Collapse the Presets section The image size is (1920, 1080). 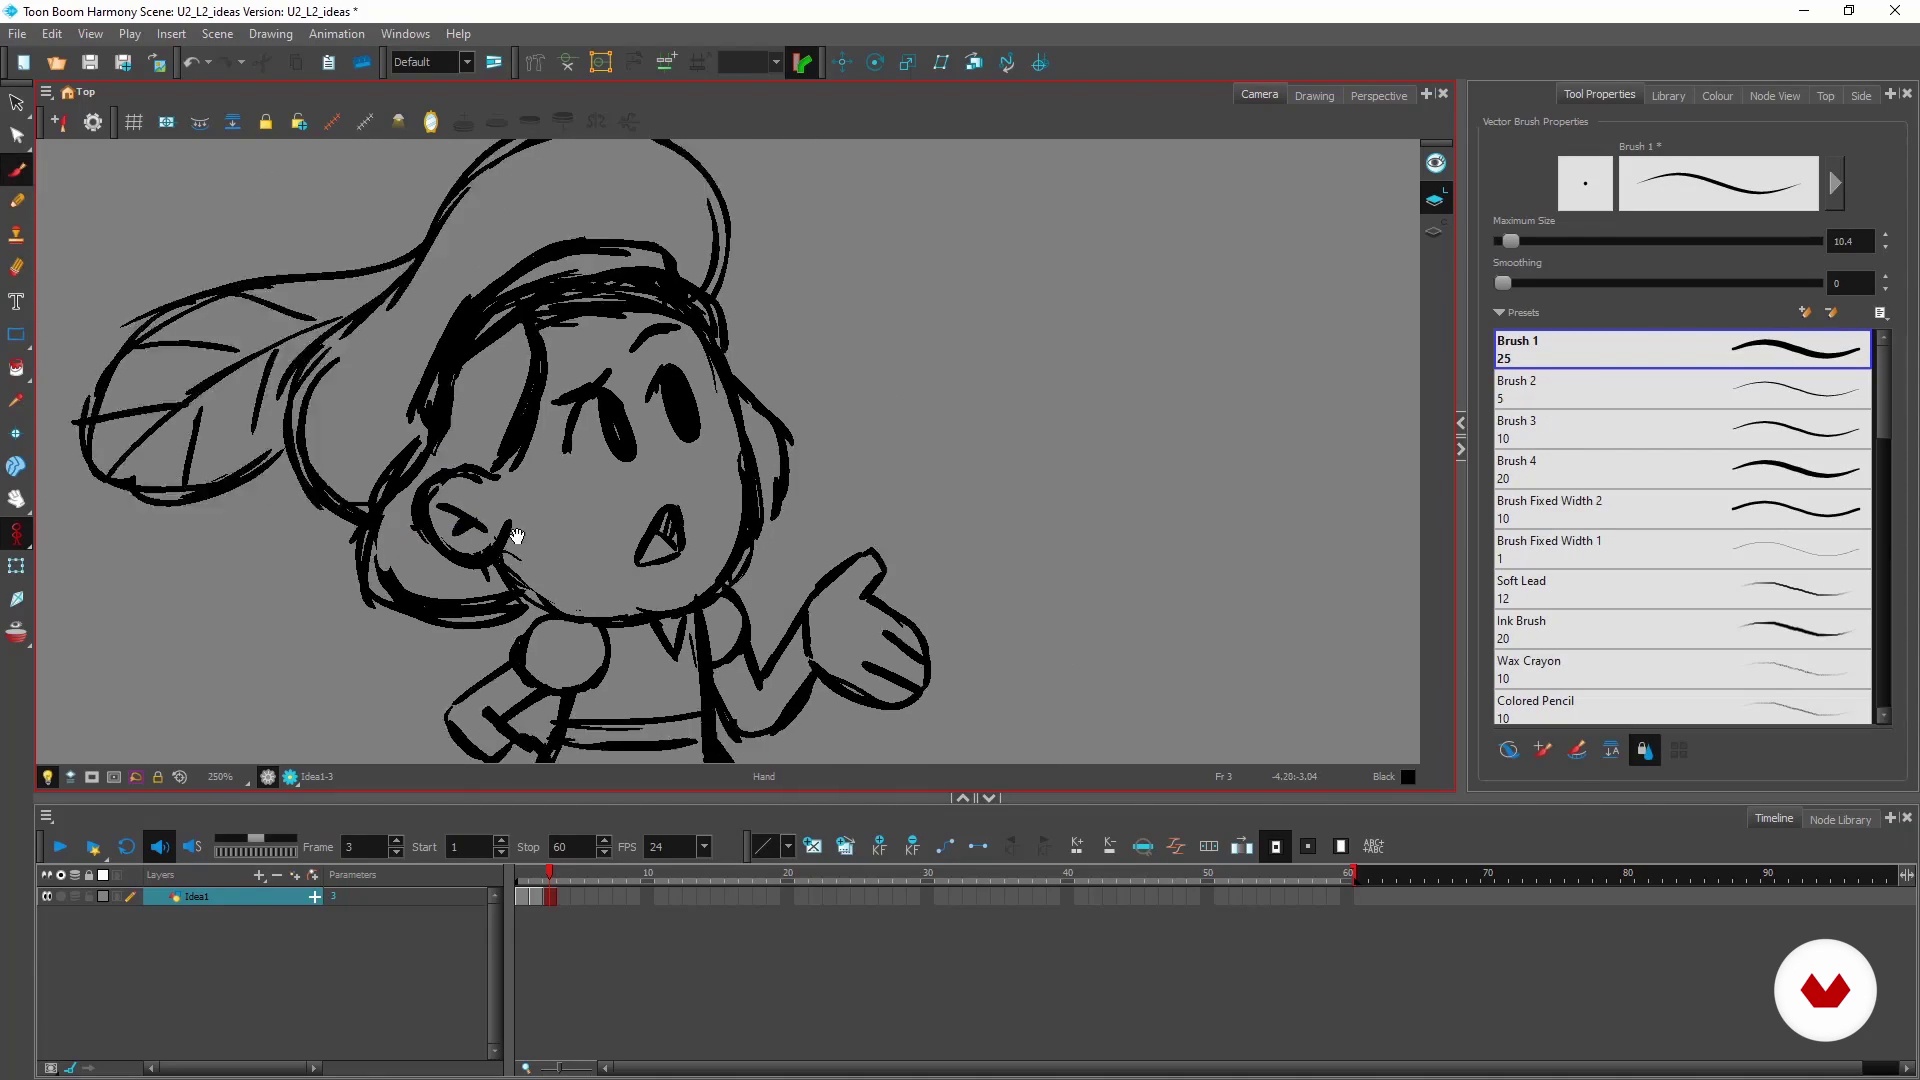coord(1499,313)
